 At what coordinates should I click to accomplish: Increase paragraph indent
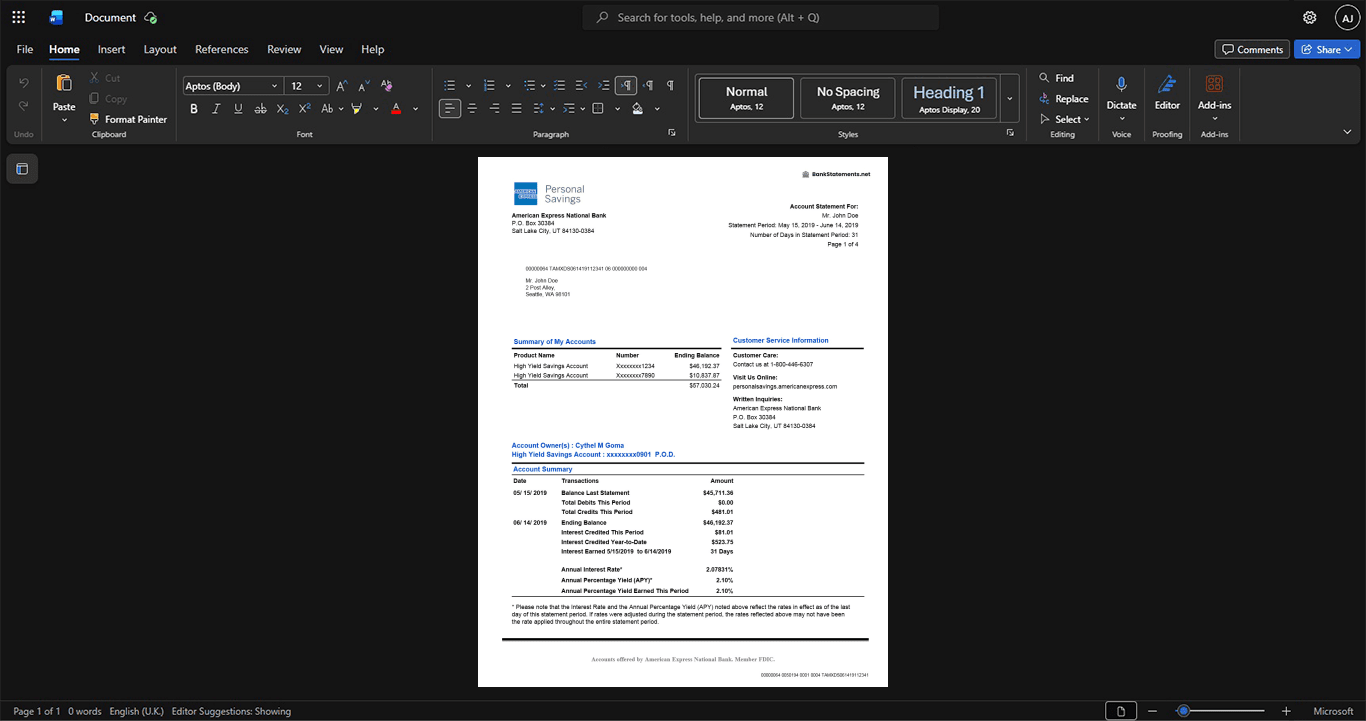coord(603,86)
